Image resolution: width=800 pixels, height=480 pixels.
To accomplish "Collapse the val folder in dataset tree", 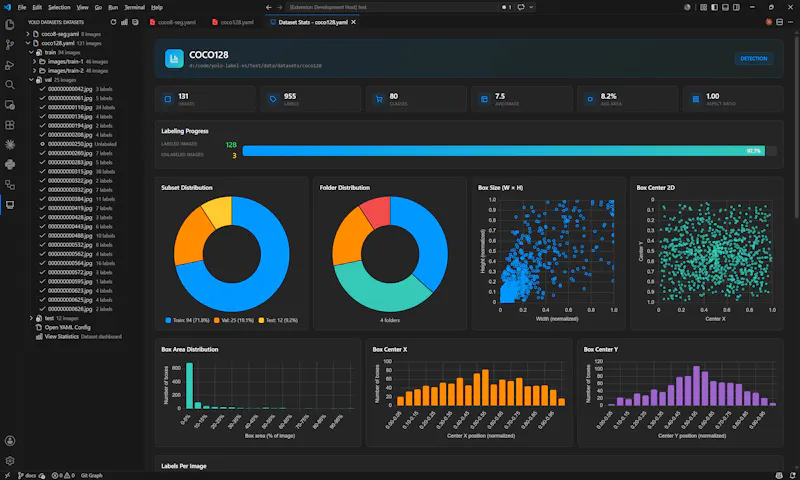I will (32, 80).
